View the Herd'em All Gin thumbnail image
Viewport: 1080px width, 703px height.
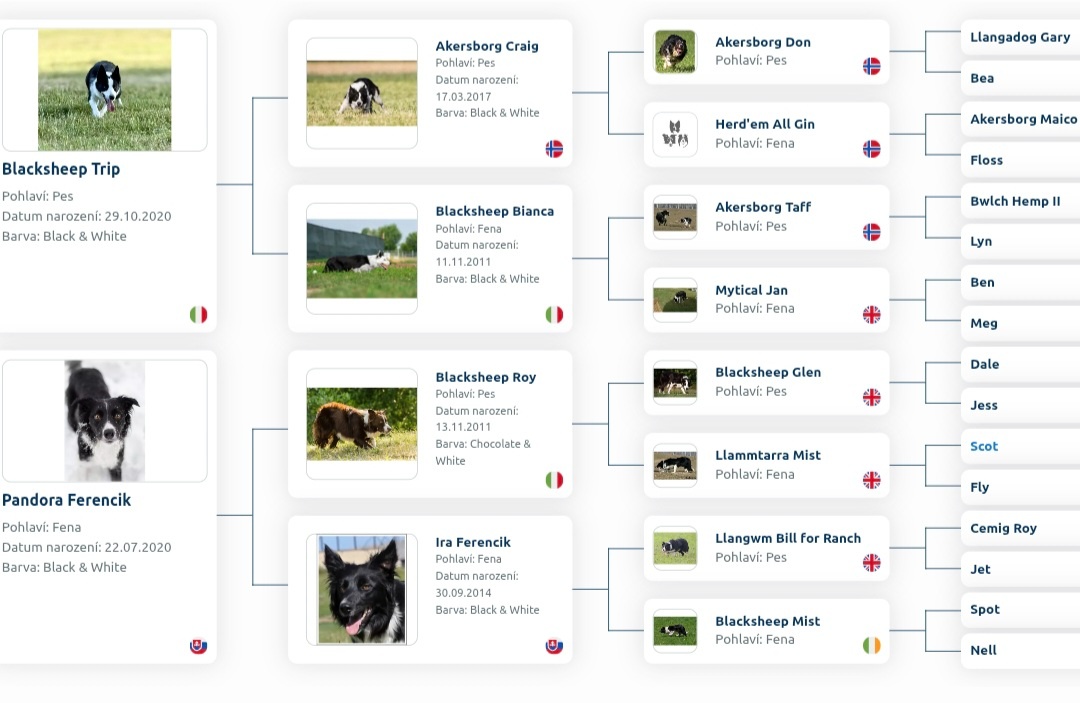point(675,134)
